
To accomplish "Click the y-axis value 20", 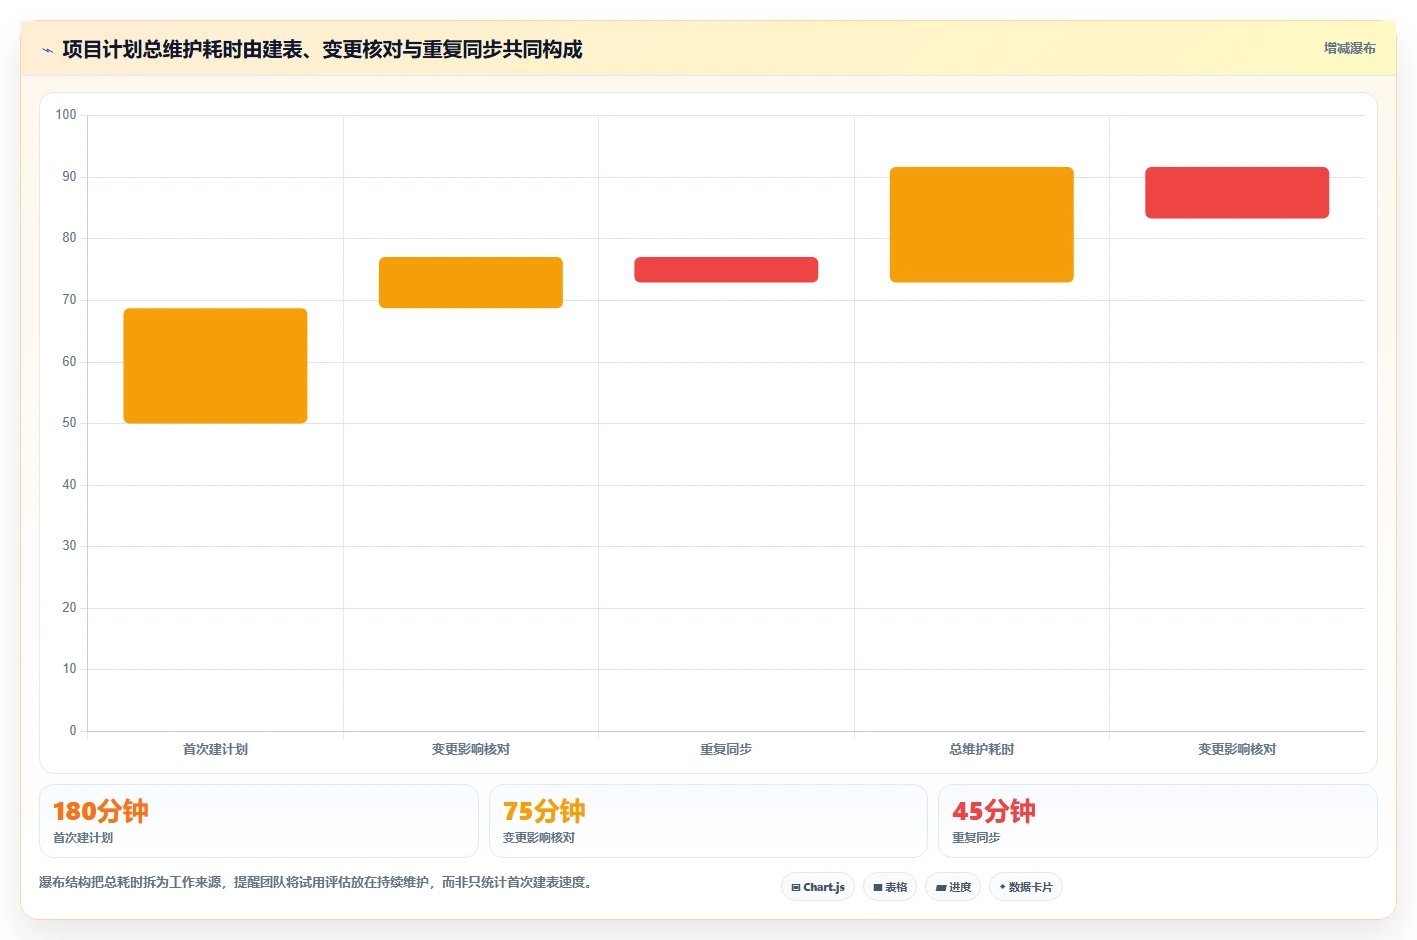I will tap(69, 608).
